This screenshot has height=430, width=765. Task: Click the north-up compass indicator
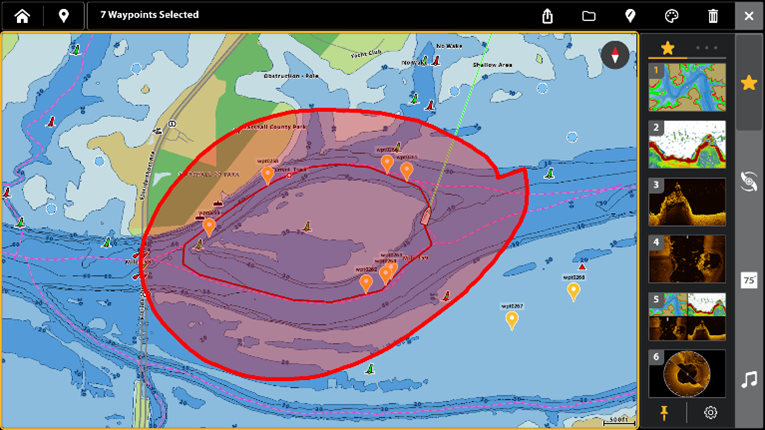[614, 55]
